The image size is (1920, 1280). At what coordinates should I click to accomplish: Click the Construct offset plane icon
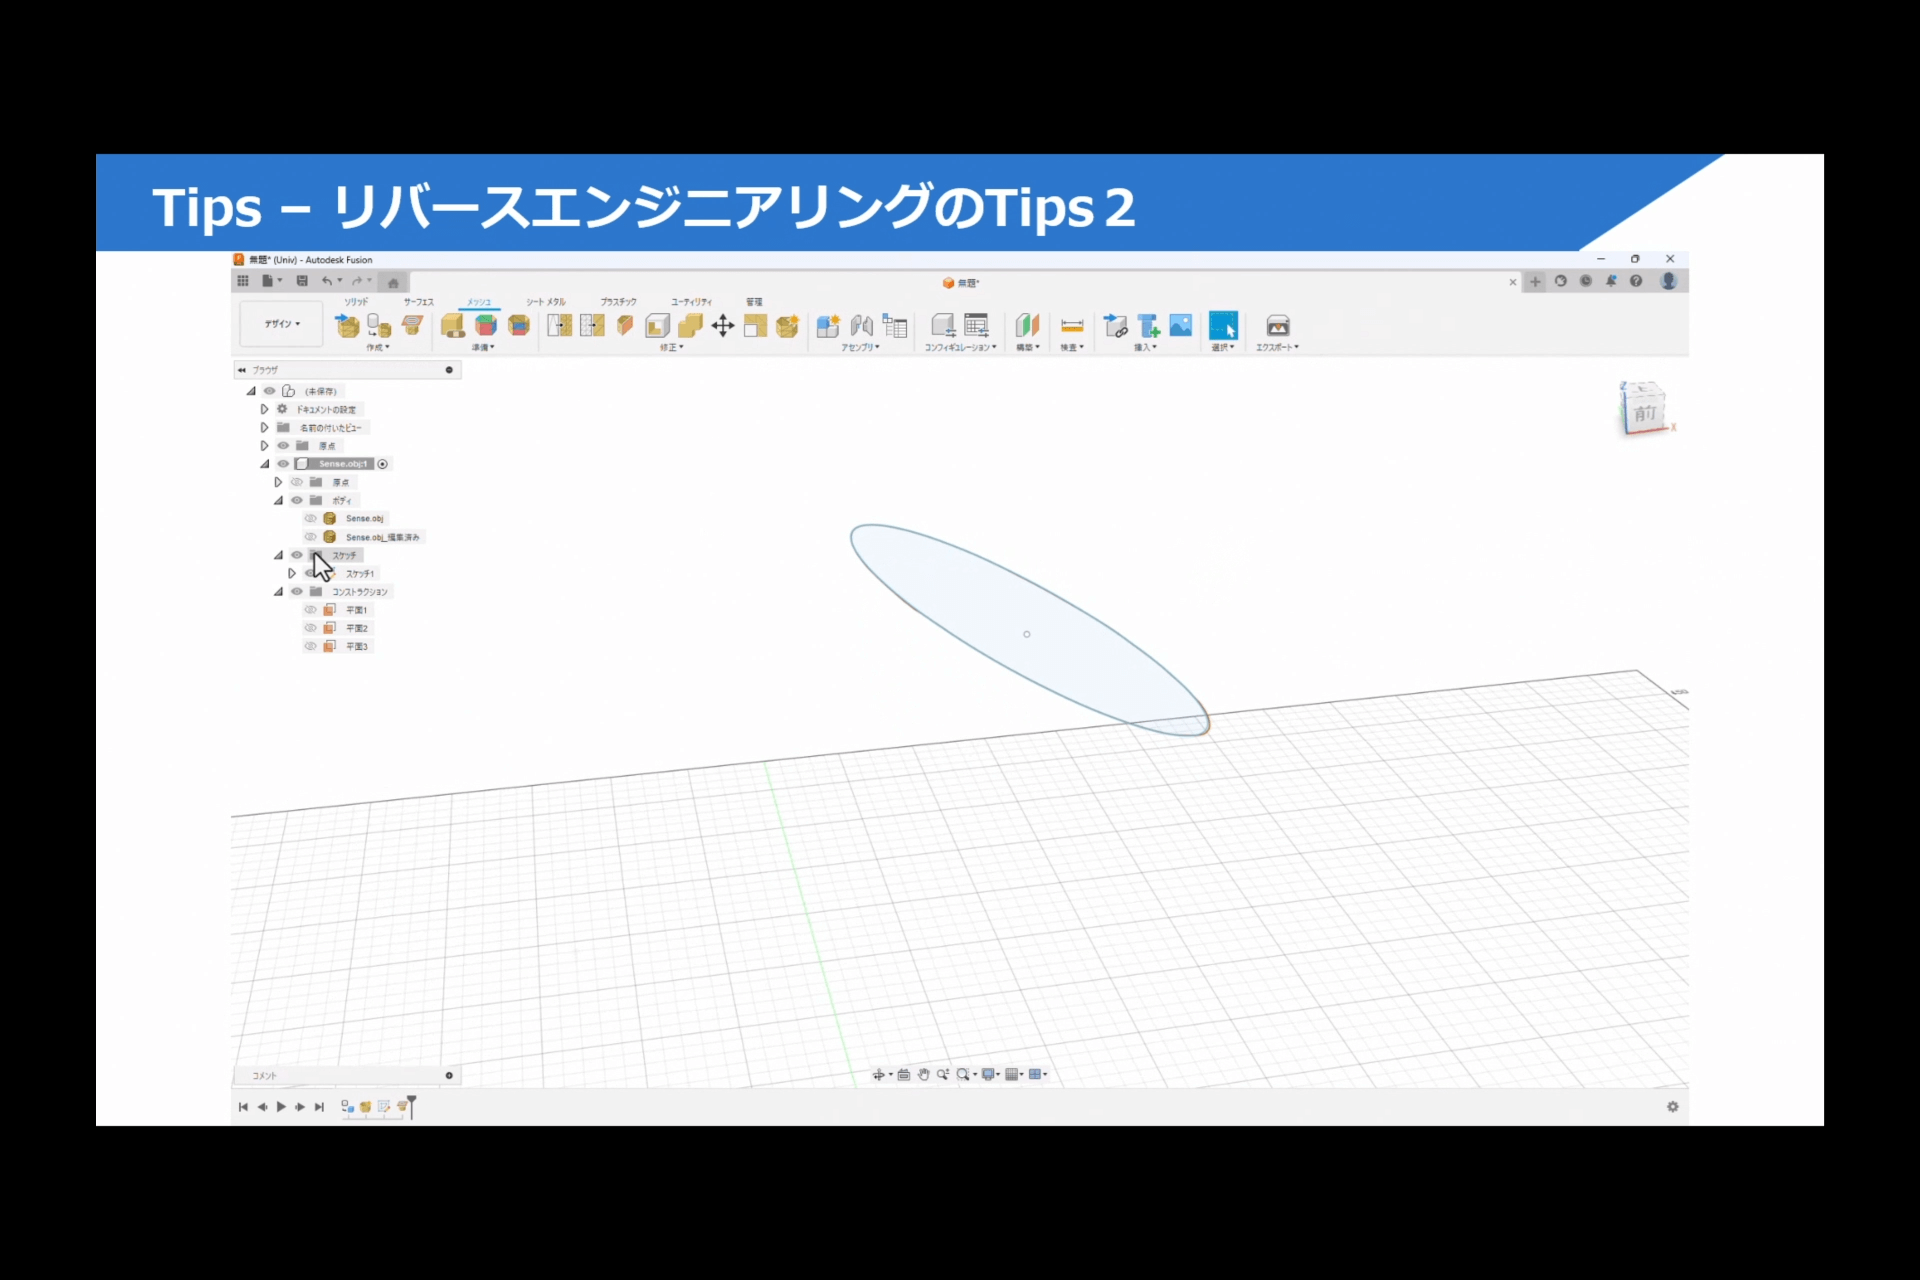coord(1027,325)
